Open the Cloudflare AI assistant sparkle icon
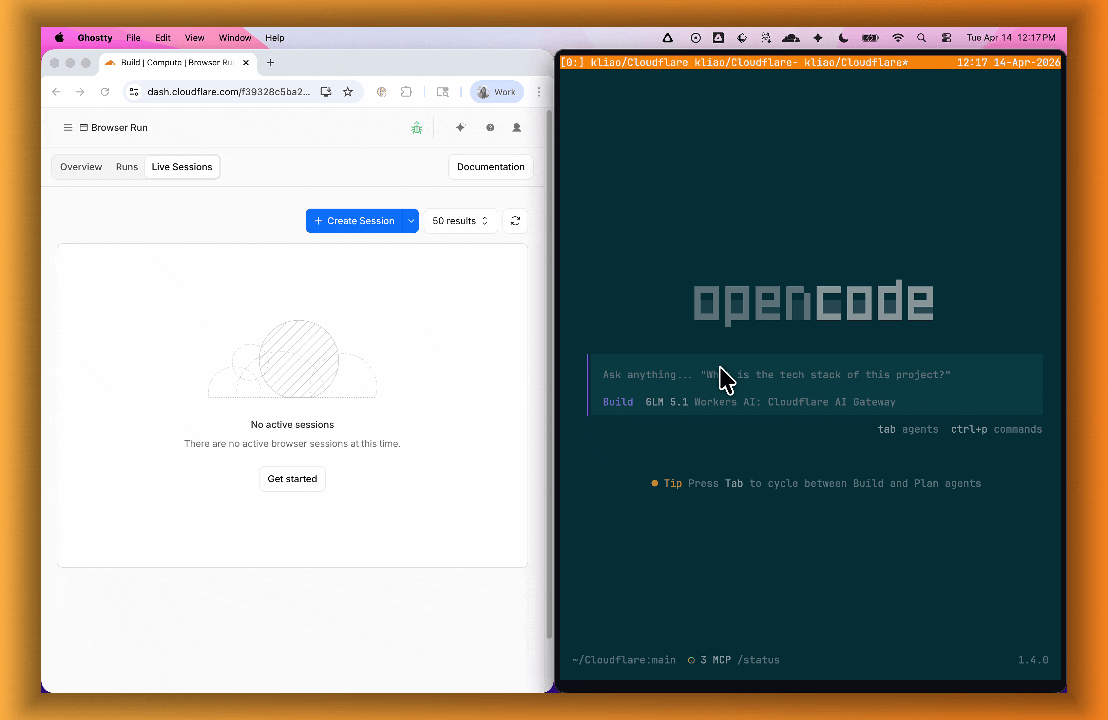Screen dimensions: 1108x720 (x=460, y=127)
